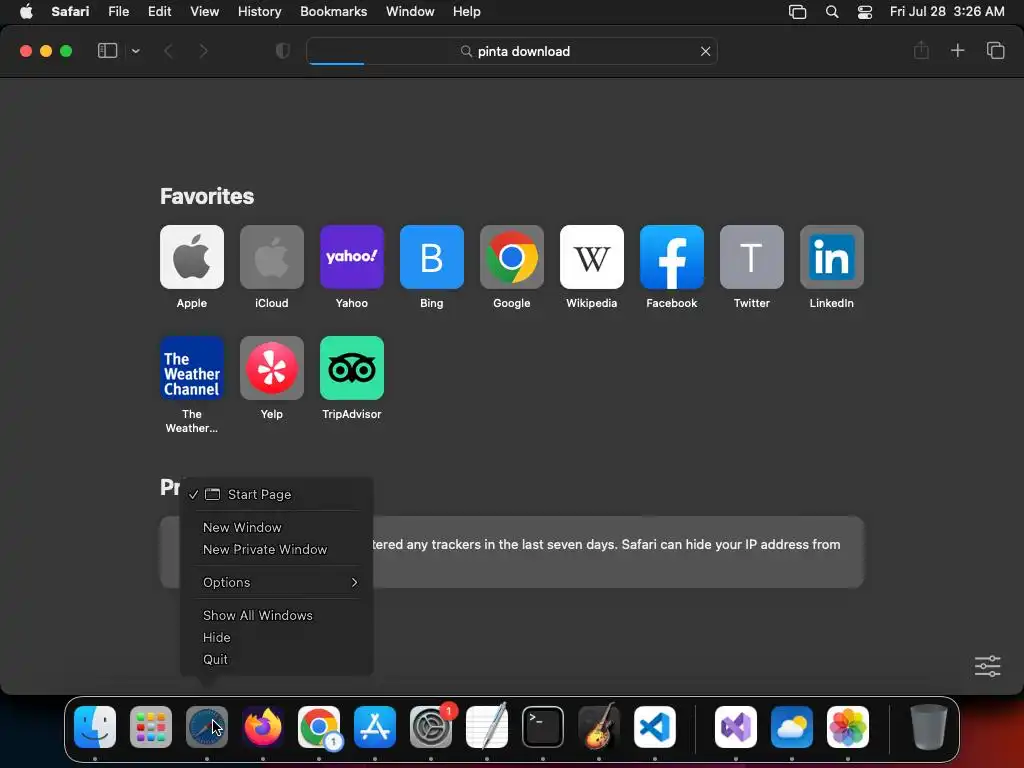
Task: Open the privacy report shield icon
Action: tap(282, 51)
